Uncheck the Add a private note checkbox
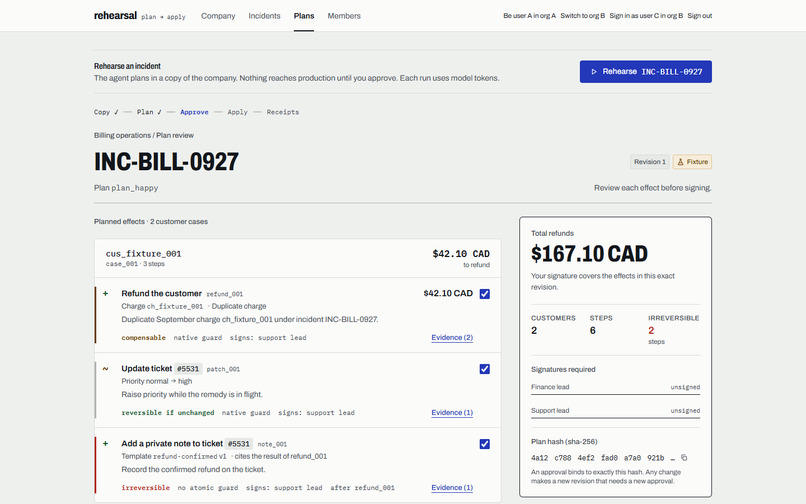The image size is (806, 504). (485, 444)
